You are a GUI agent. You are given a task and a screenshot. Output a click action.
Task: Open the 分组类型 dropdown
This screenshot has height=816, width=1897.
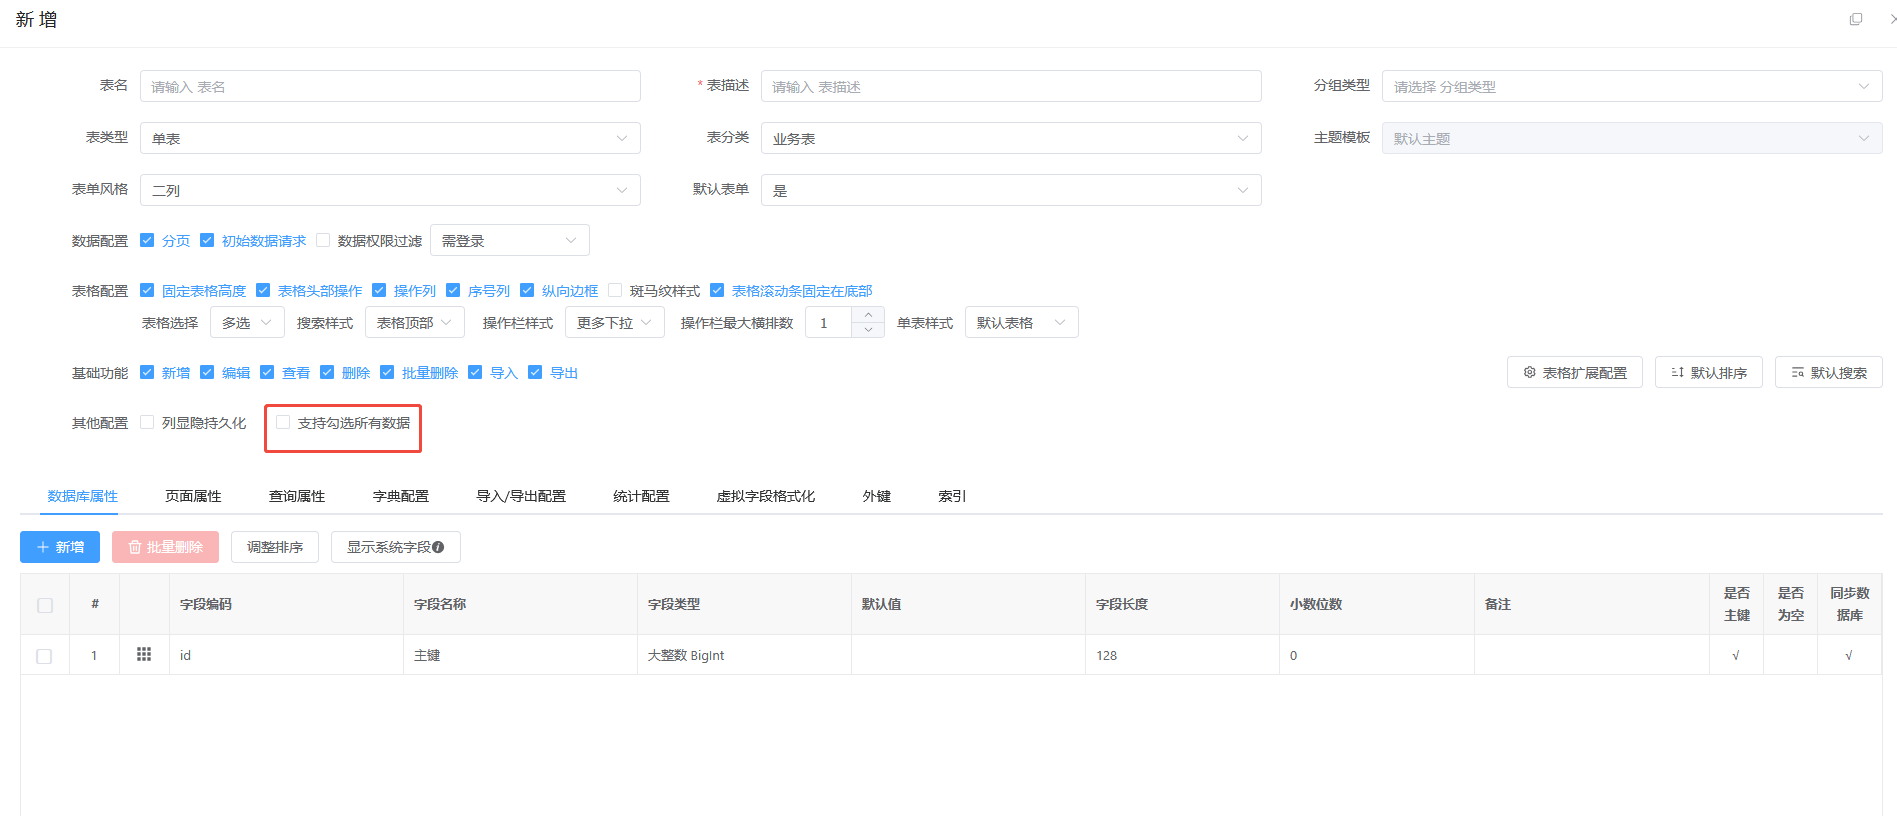click(1631, 87)
